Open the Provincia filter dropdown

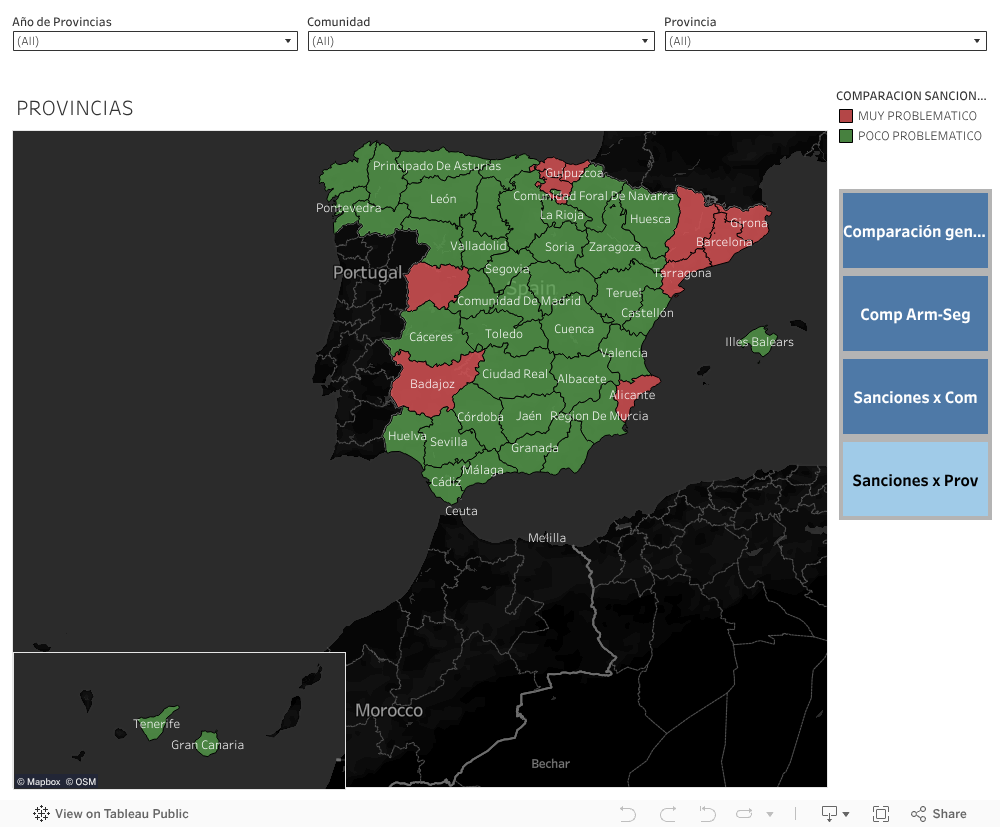click(826, 41)
